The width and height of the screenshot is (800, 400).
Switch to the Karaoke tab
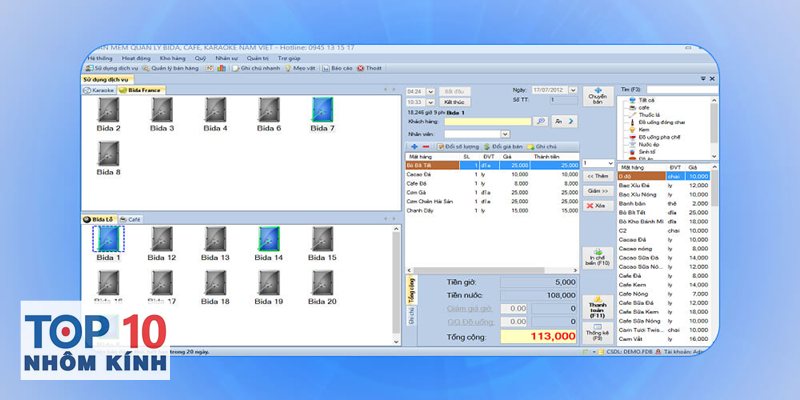coord(100,90)
